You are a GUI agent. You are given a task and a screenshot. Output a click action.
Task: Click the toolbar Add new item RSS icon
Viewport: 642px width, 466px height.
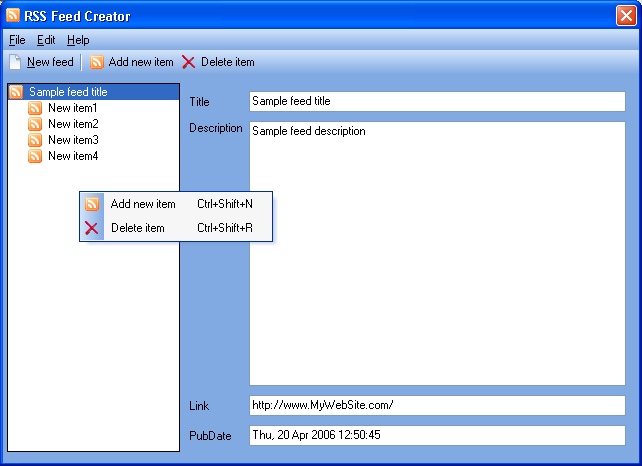[x=97, y=62]
